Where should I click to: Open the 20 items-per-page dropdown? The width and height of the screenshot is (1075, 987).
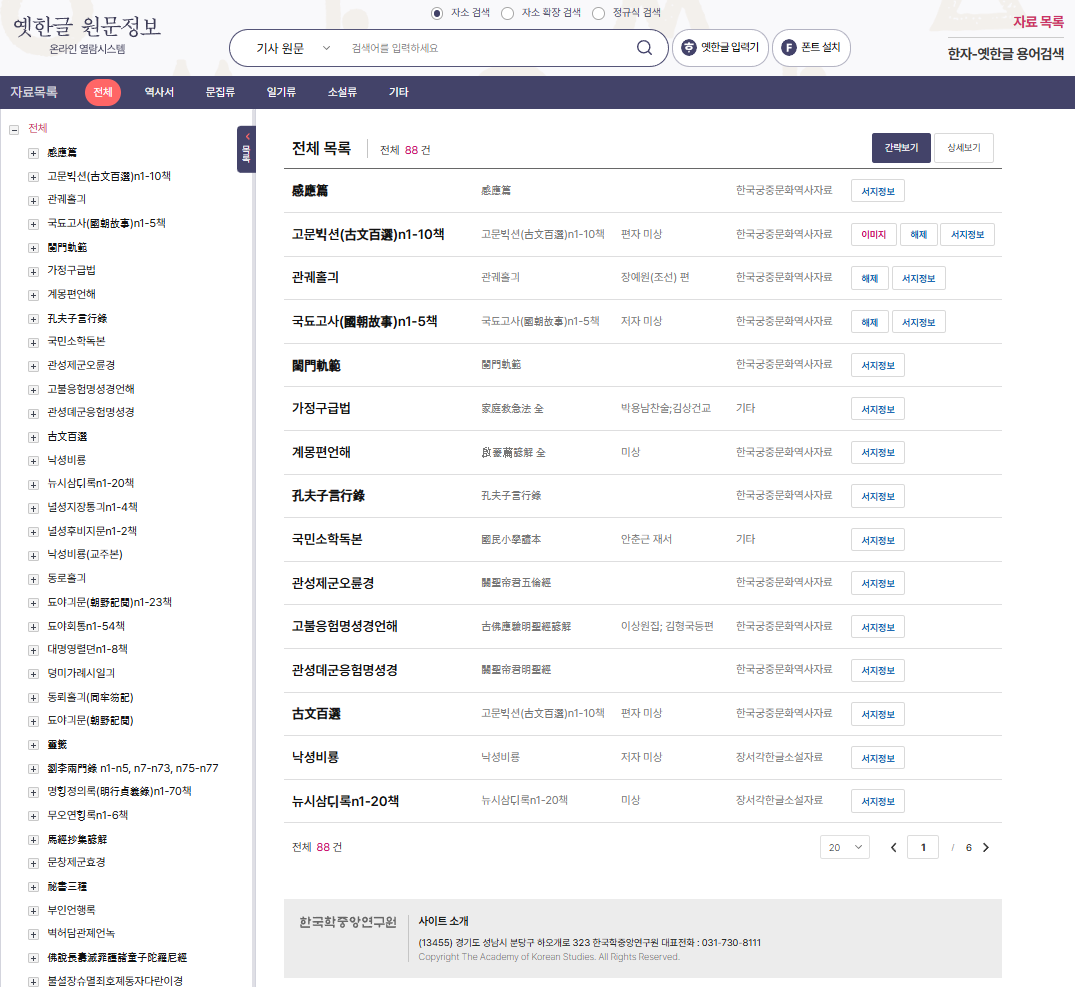(x=845, y=847)
